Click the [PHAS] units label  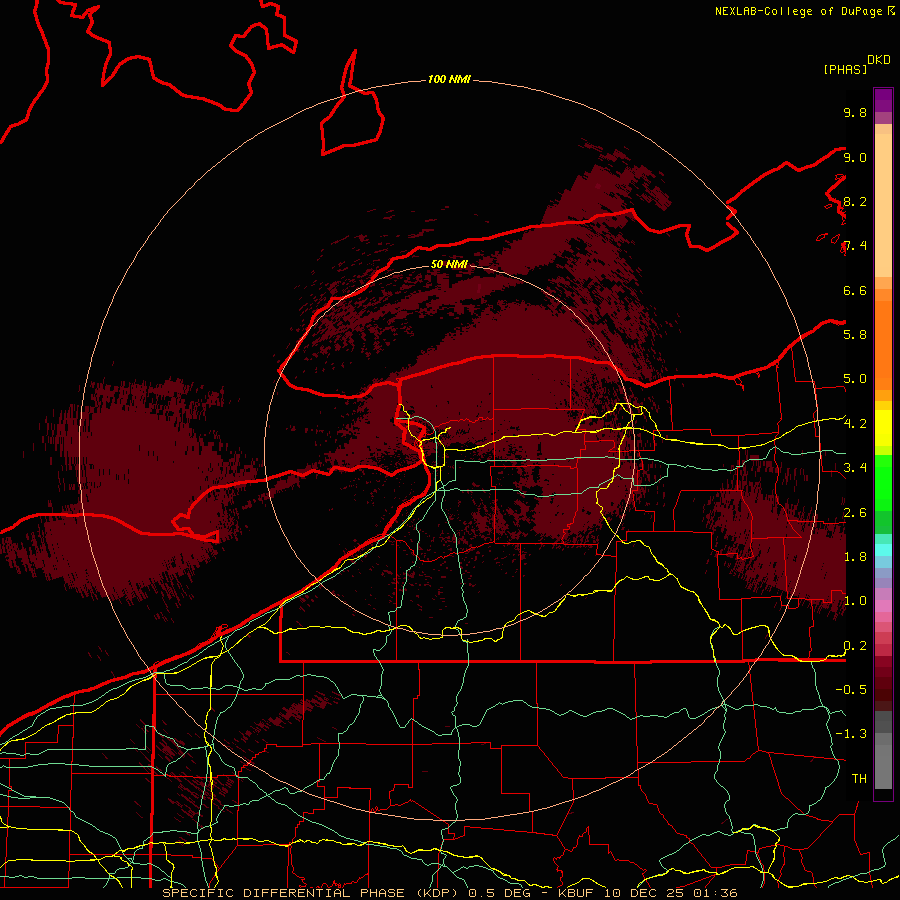click(x=845, y=69)
